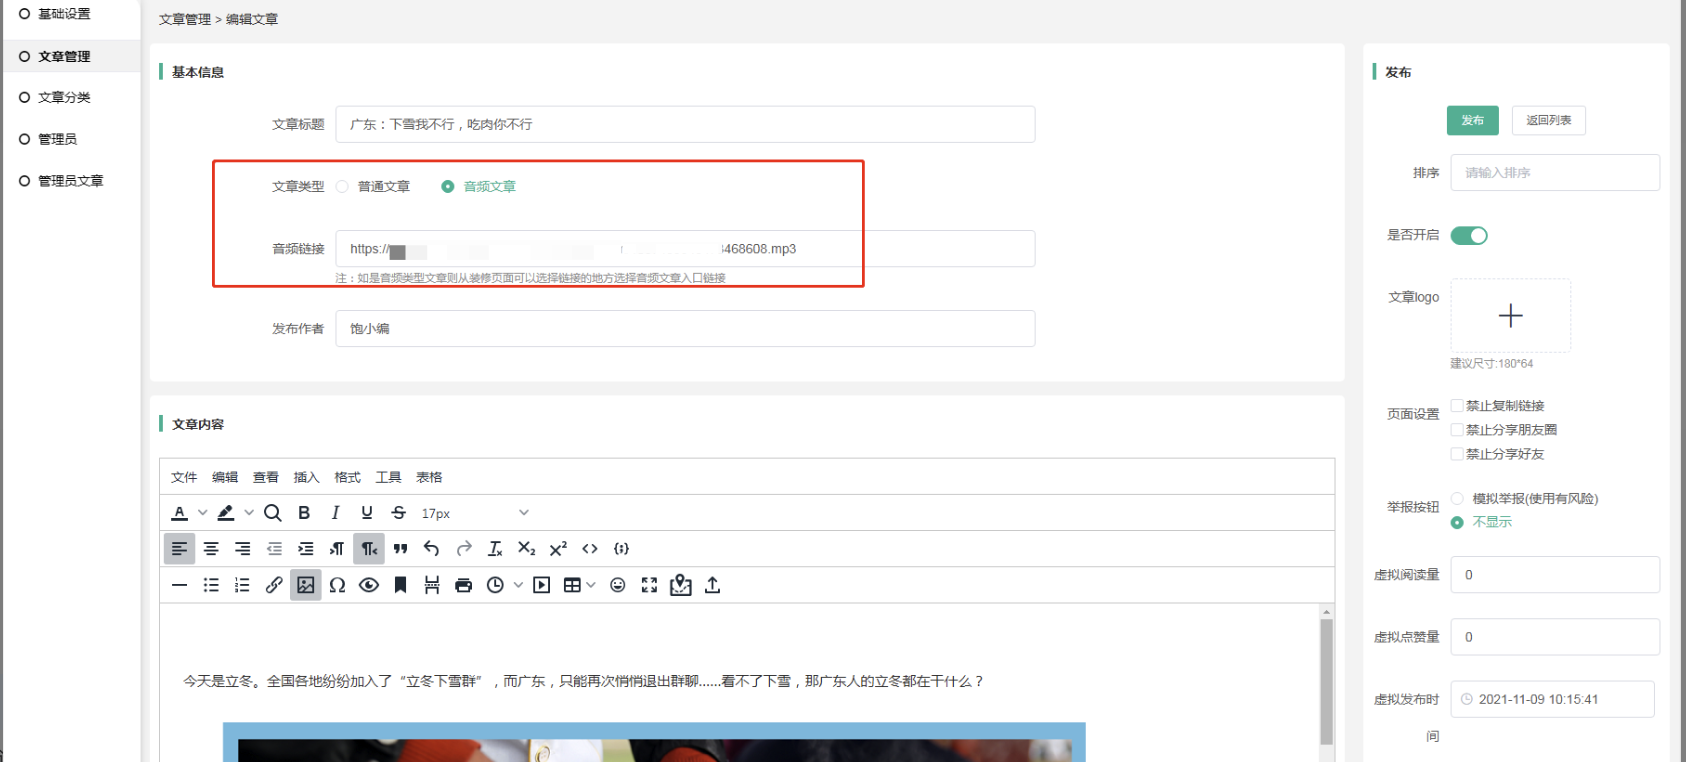Decrease paragraph indent
Viewport: 1686px width, 762px height.
tap(274, 549)
